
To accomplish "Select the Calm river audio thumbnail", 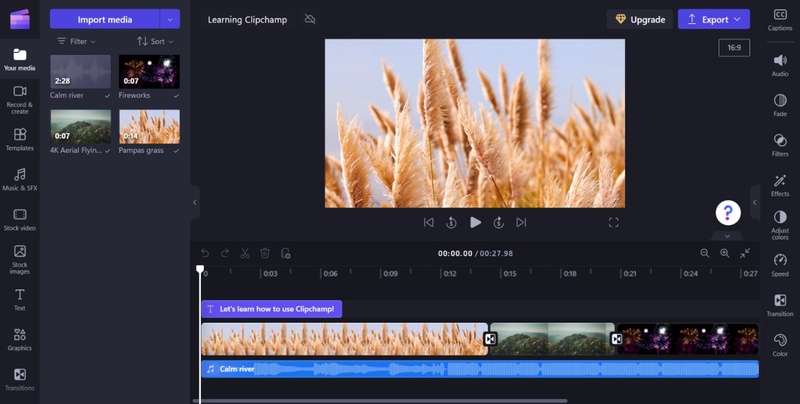I will 81,71.
